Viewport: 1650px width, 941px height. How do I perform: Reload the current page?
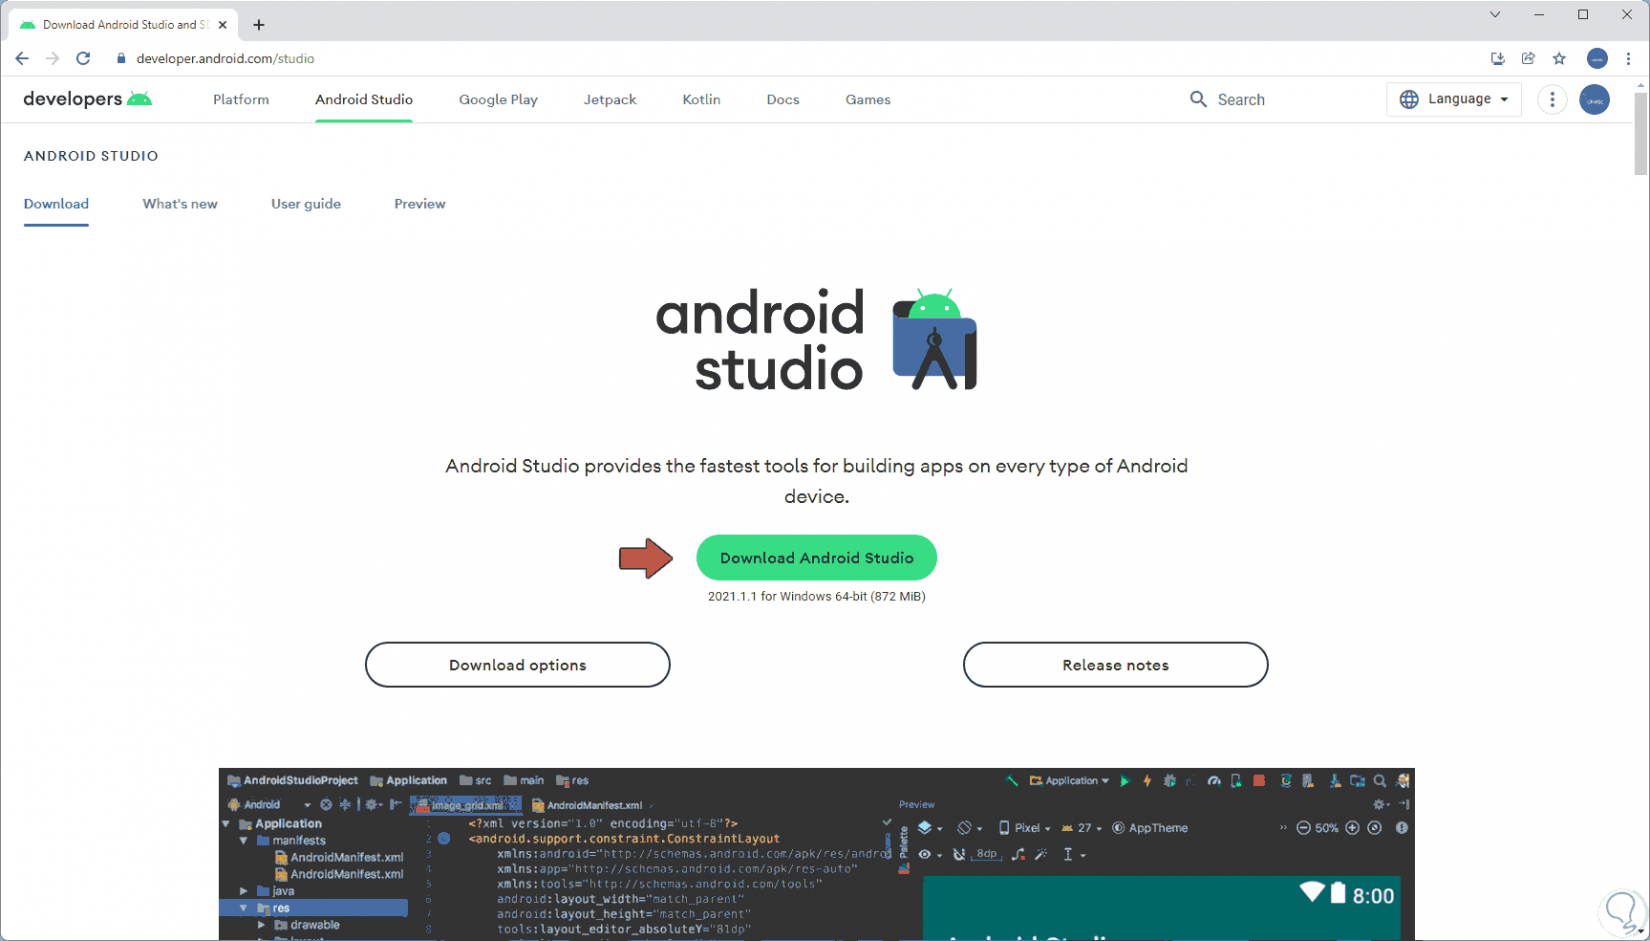[x=83, y=59]
